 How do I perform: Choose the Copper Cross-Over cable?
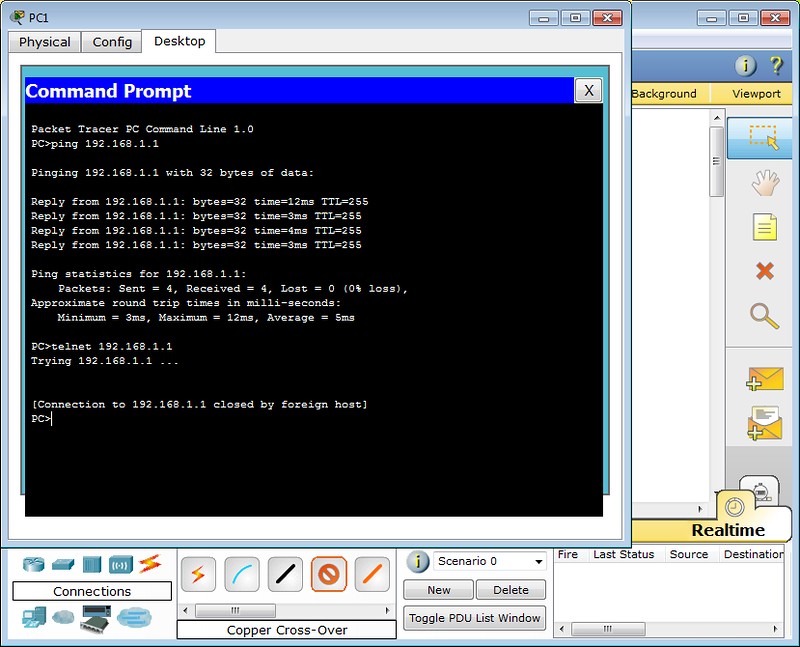tap(329, 575)
